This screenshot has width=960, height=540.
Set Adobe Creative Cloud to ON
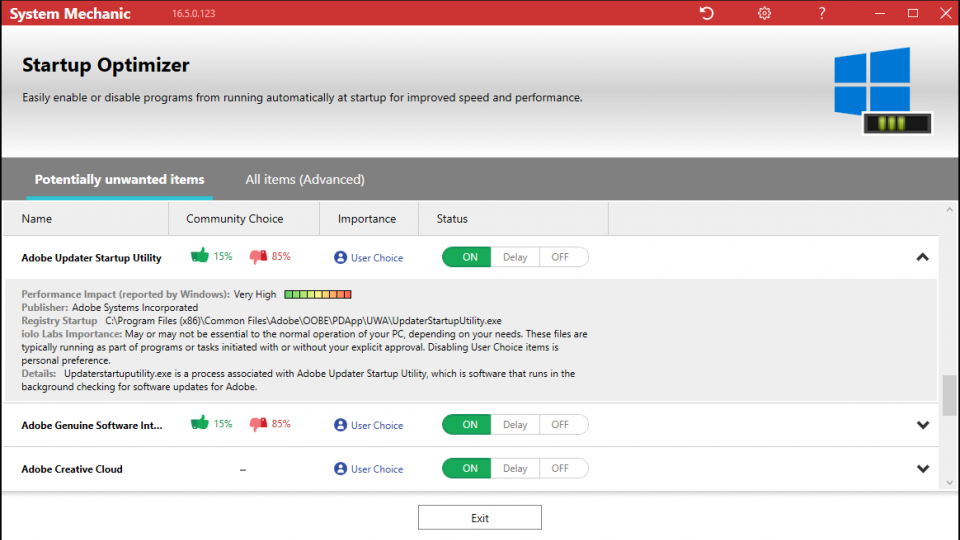[x=467, y=468]
